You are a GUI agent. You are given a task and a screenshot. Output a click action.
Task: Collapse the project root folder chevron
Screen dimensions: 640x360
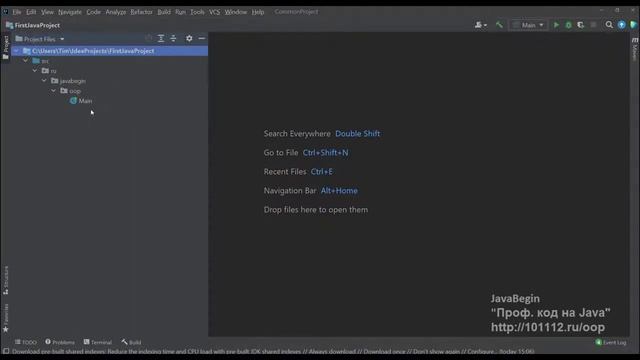tap(16, 51)
